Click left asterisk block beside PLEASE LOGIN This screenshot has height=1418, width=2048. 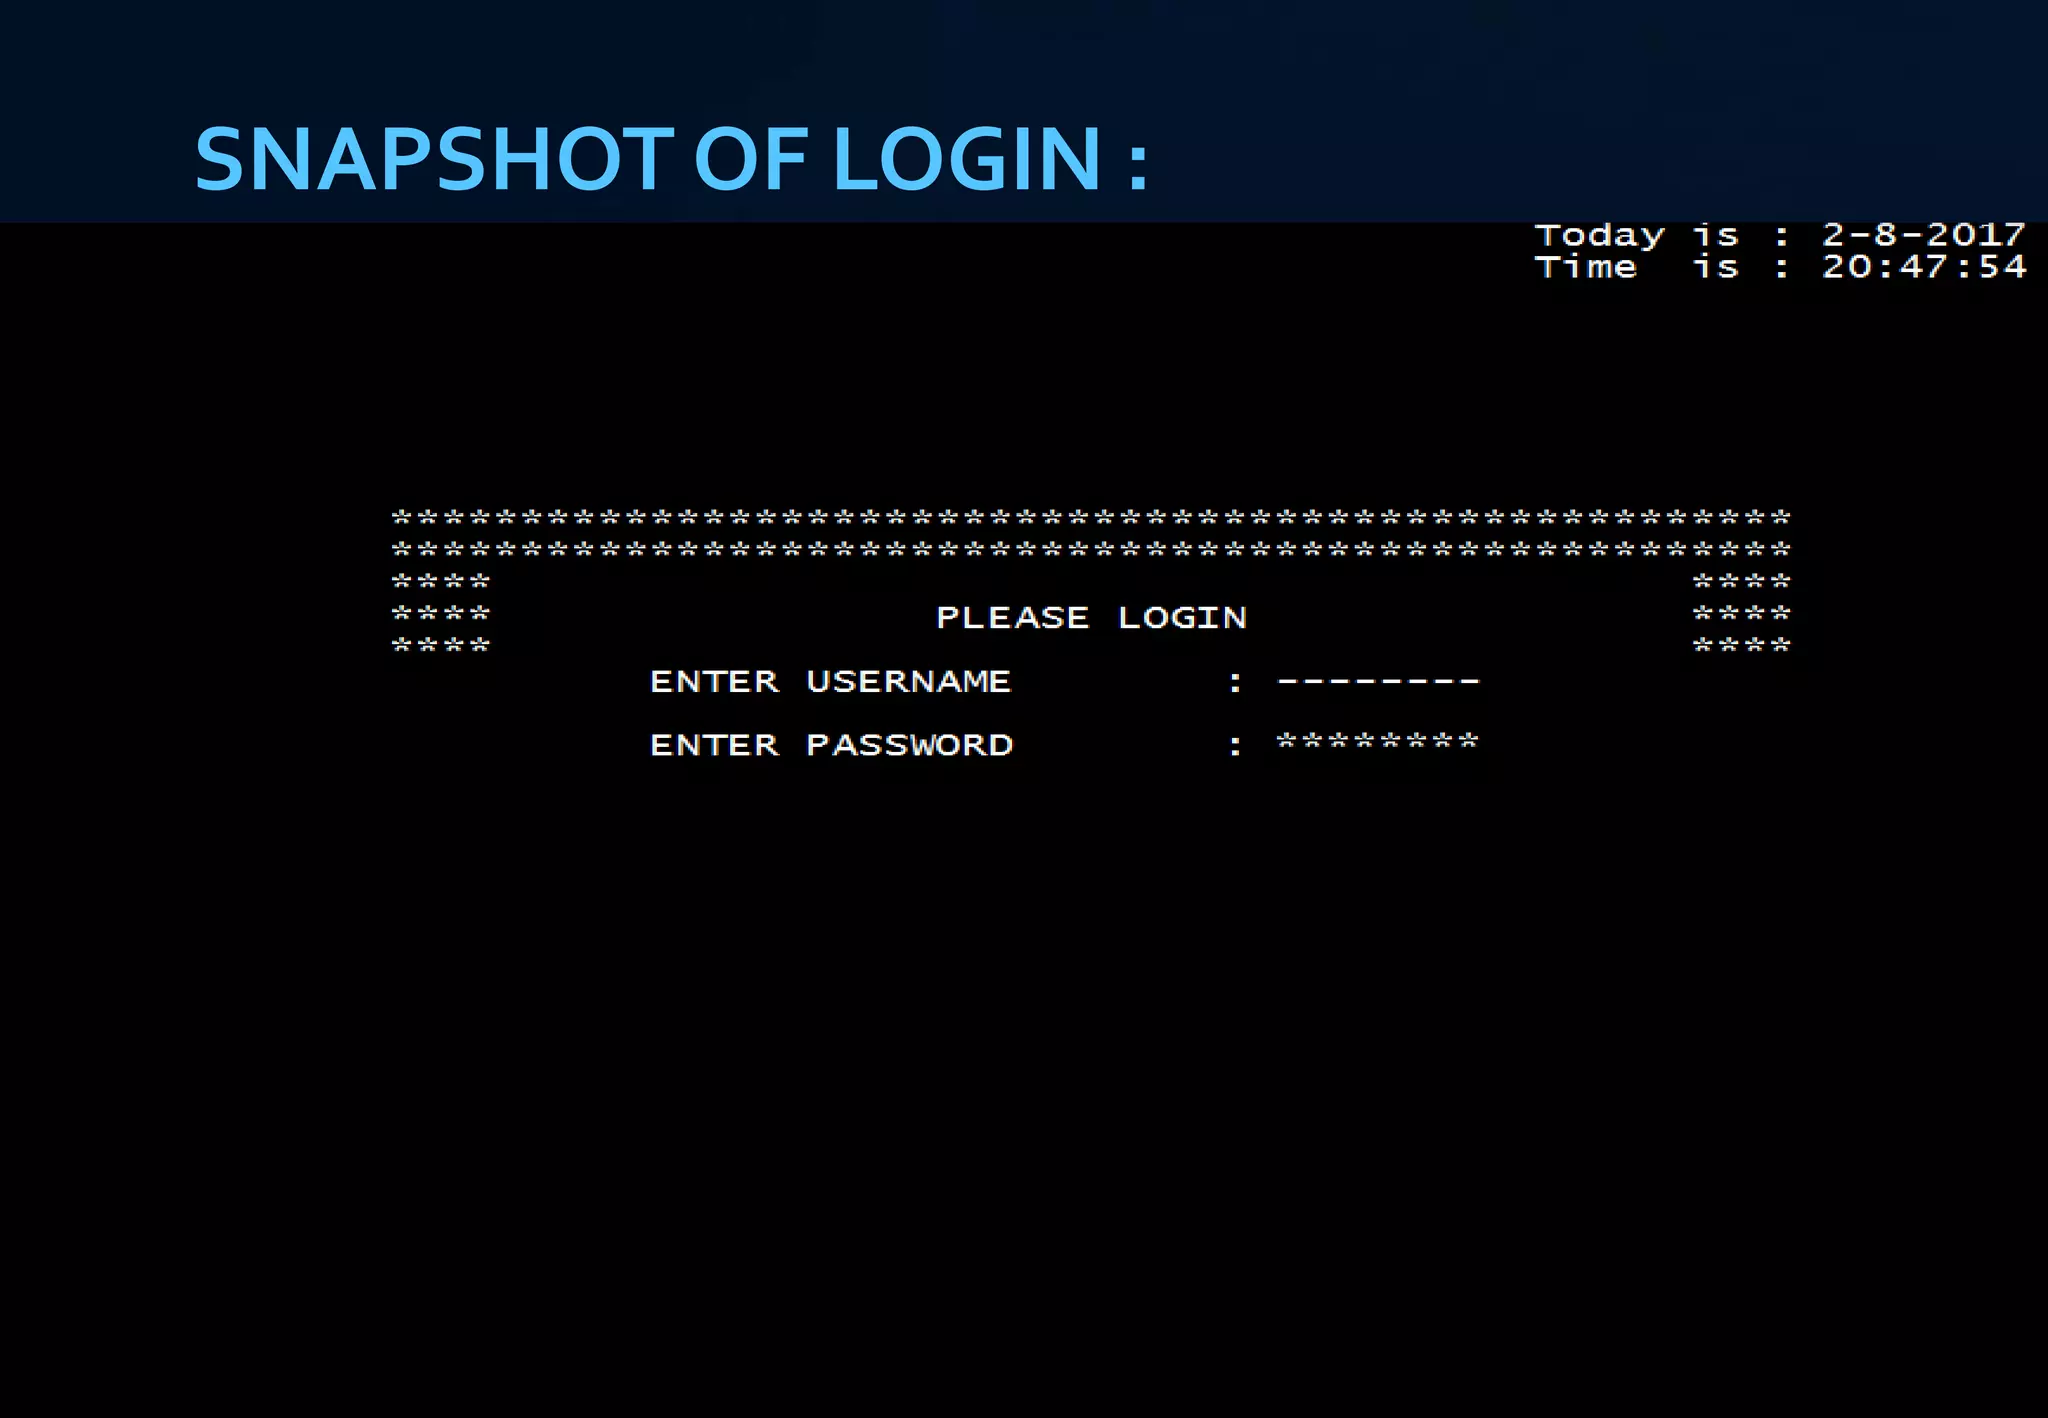click(x=441, y=613)
